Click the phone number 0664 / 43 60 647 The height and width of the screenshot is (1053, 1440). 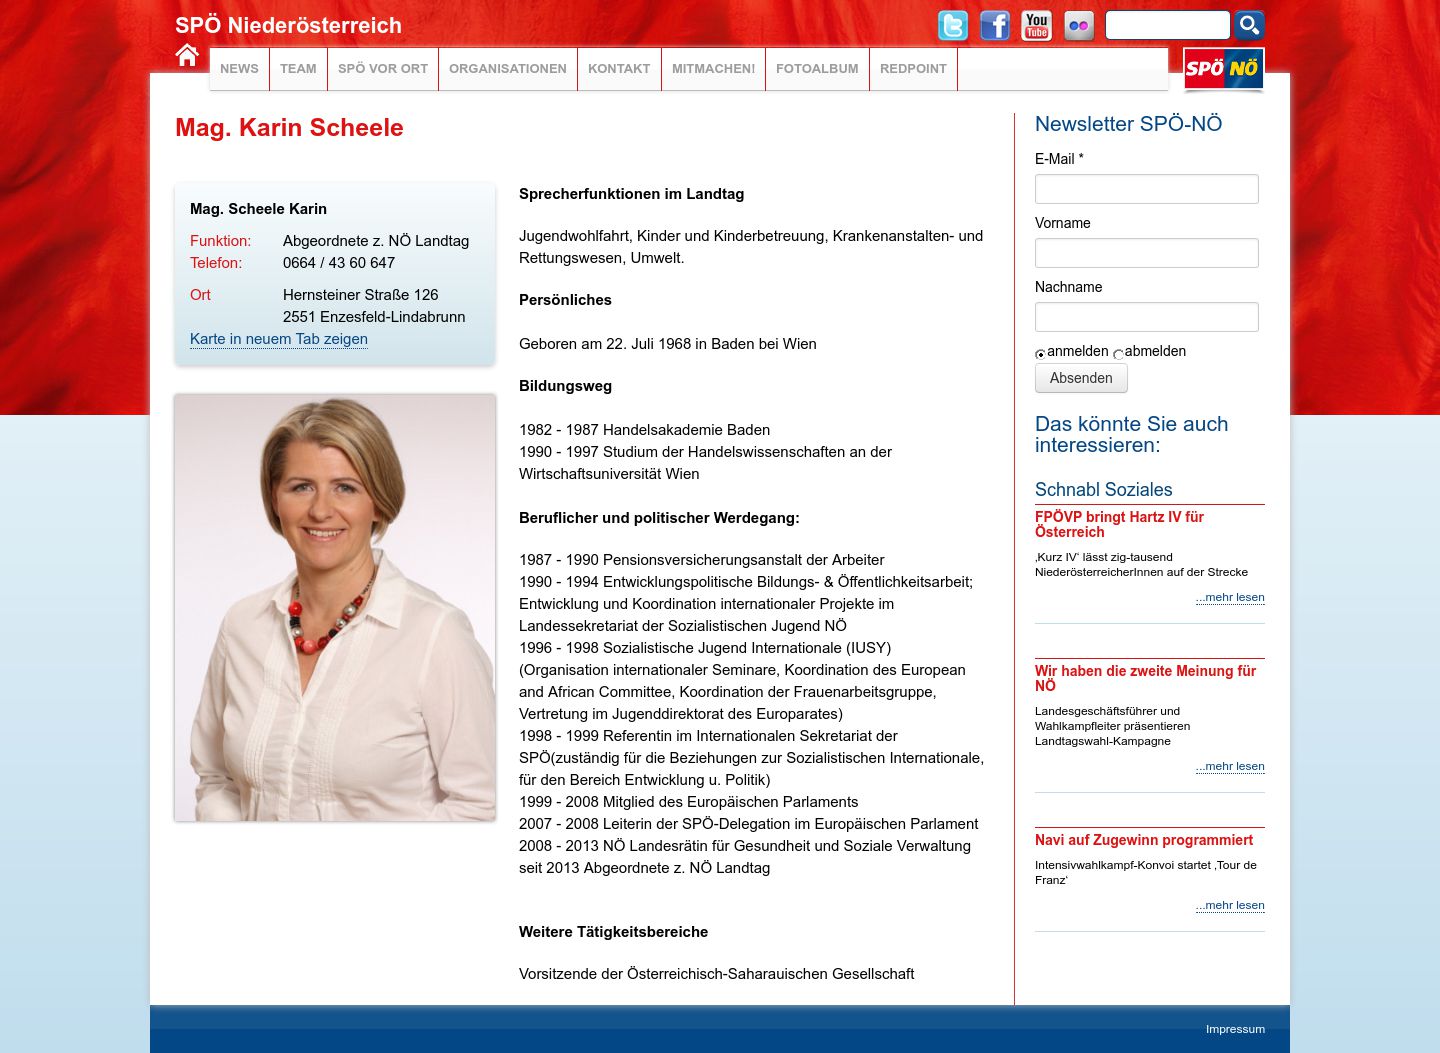coord(339,263)
